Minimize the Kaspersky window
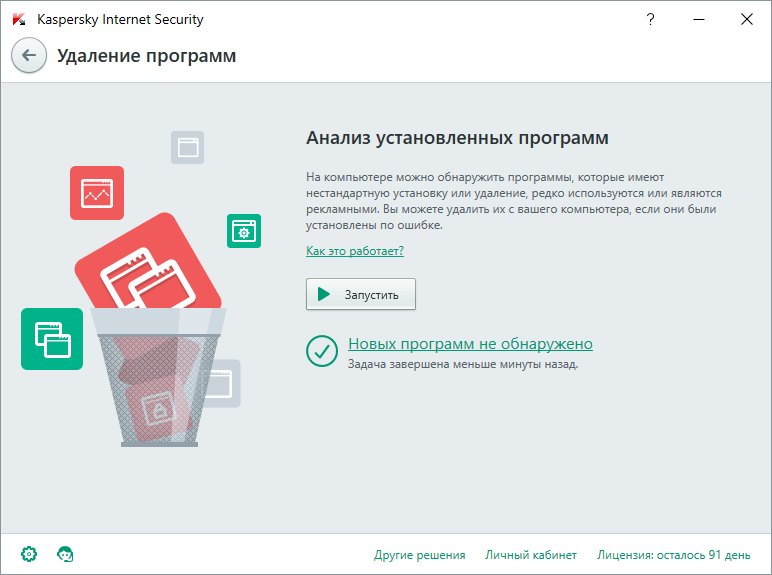Screen dimensions: 772x575 point(699,19)
